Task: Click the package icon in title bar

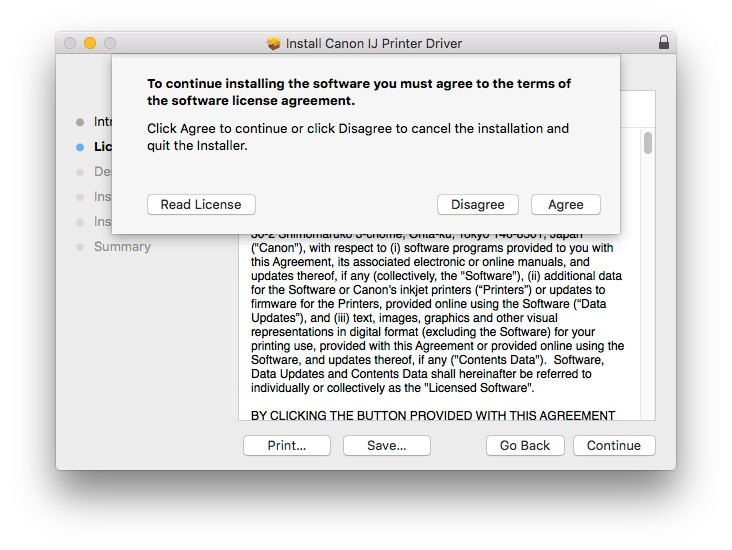Action: 274,43
